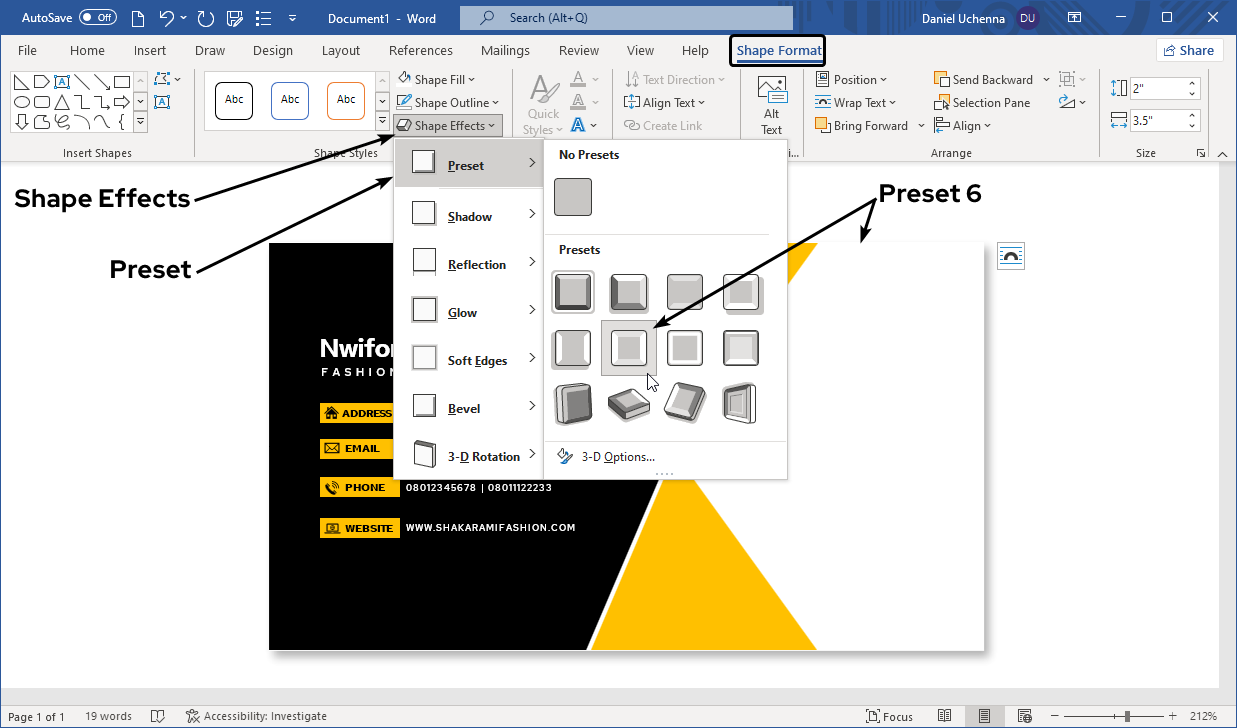
Task: Click the Accessibility: Investigate status icon
Action: coord(193,716)
